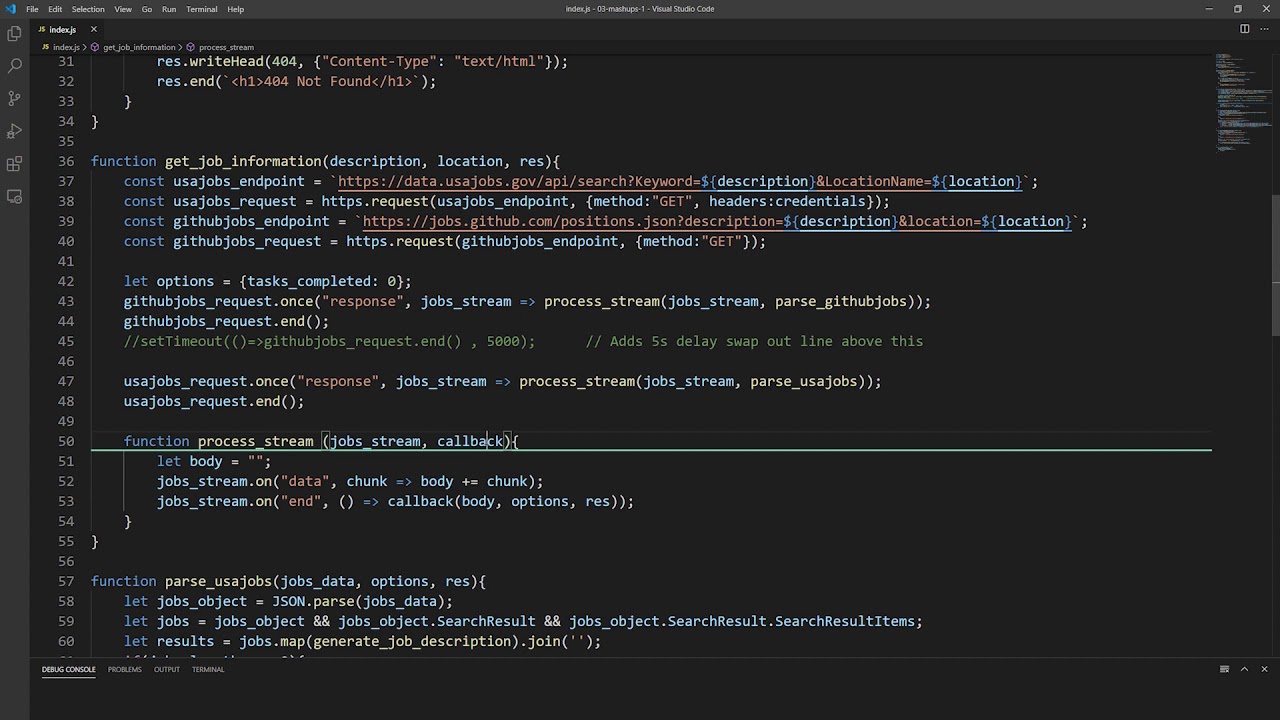Click 'parse_usajobs' function name on line 57
Viewport: 1280px width, 720px height.
[218, 581]
